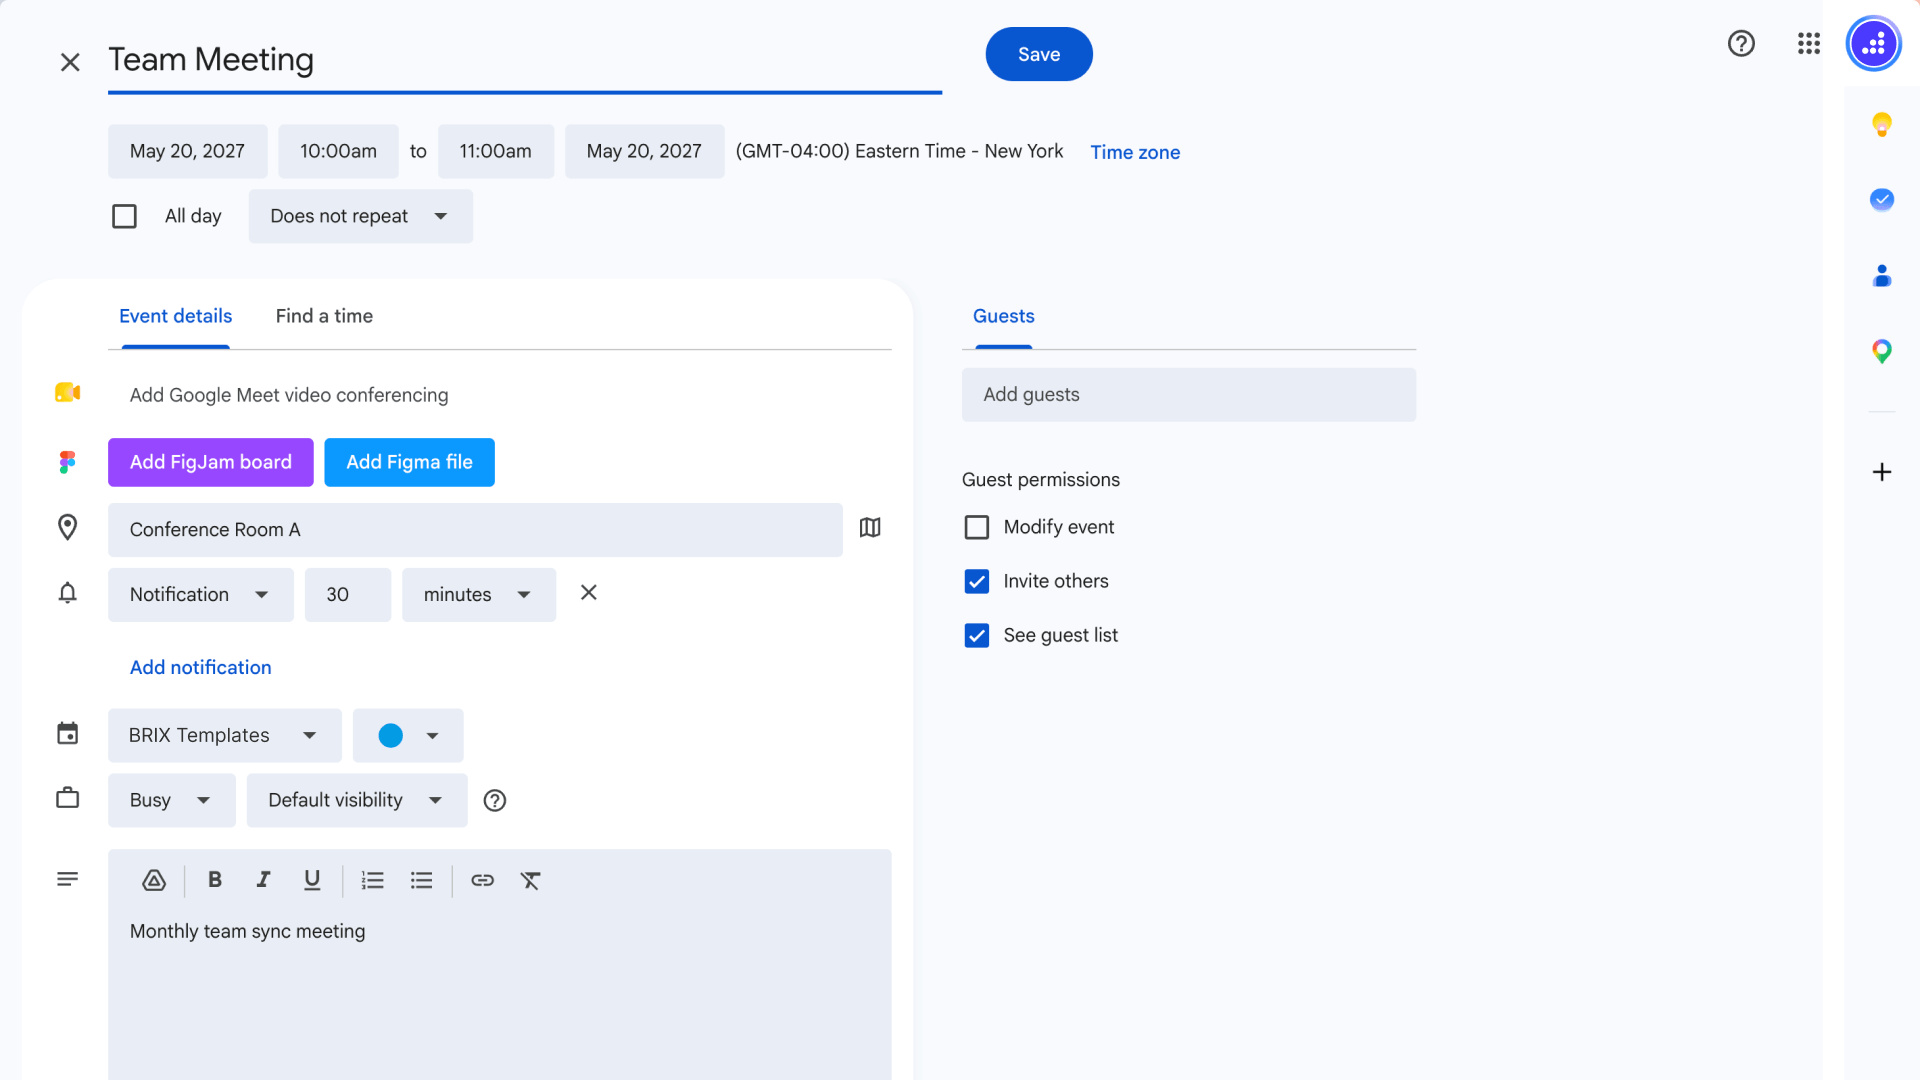Switch to the Find a time tab
1920x1080 pixels.
point(324,316)
